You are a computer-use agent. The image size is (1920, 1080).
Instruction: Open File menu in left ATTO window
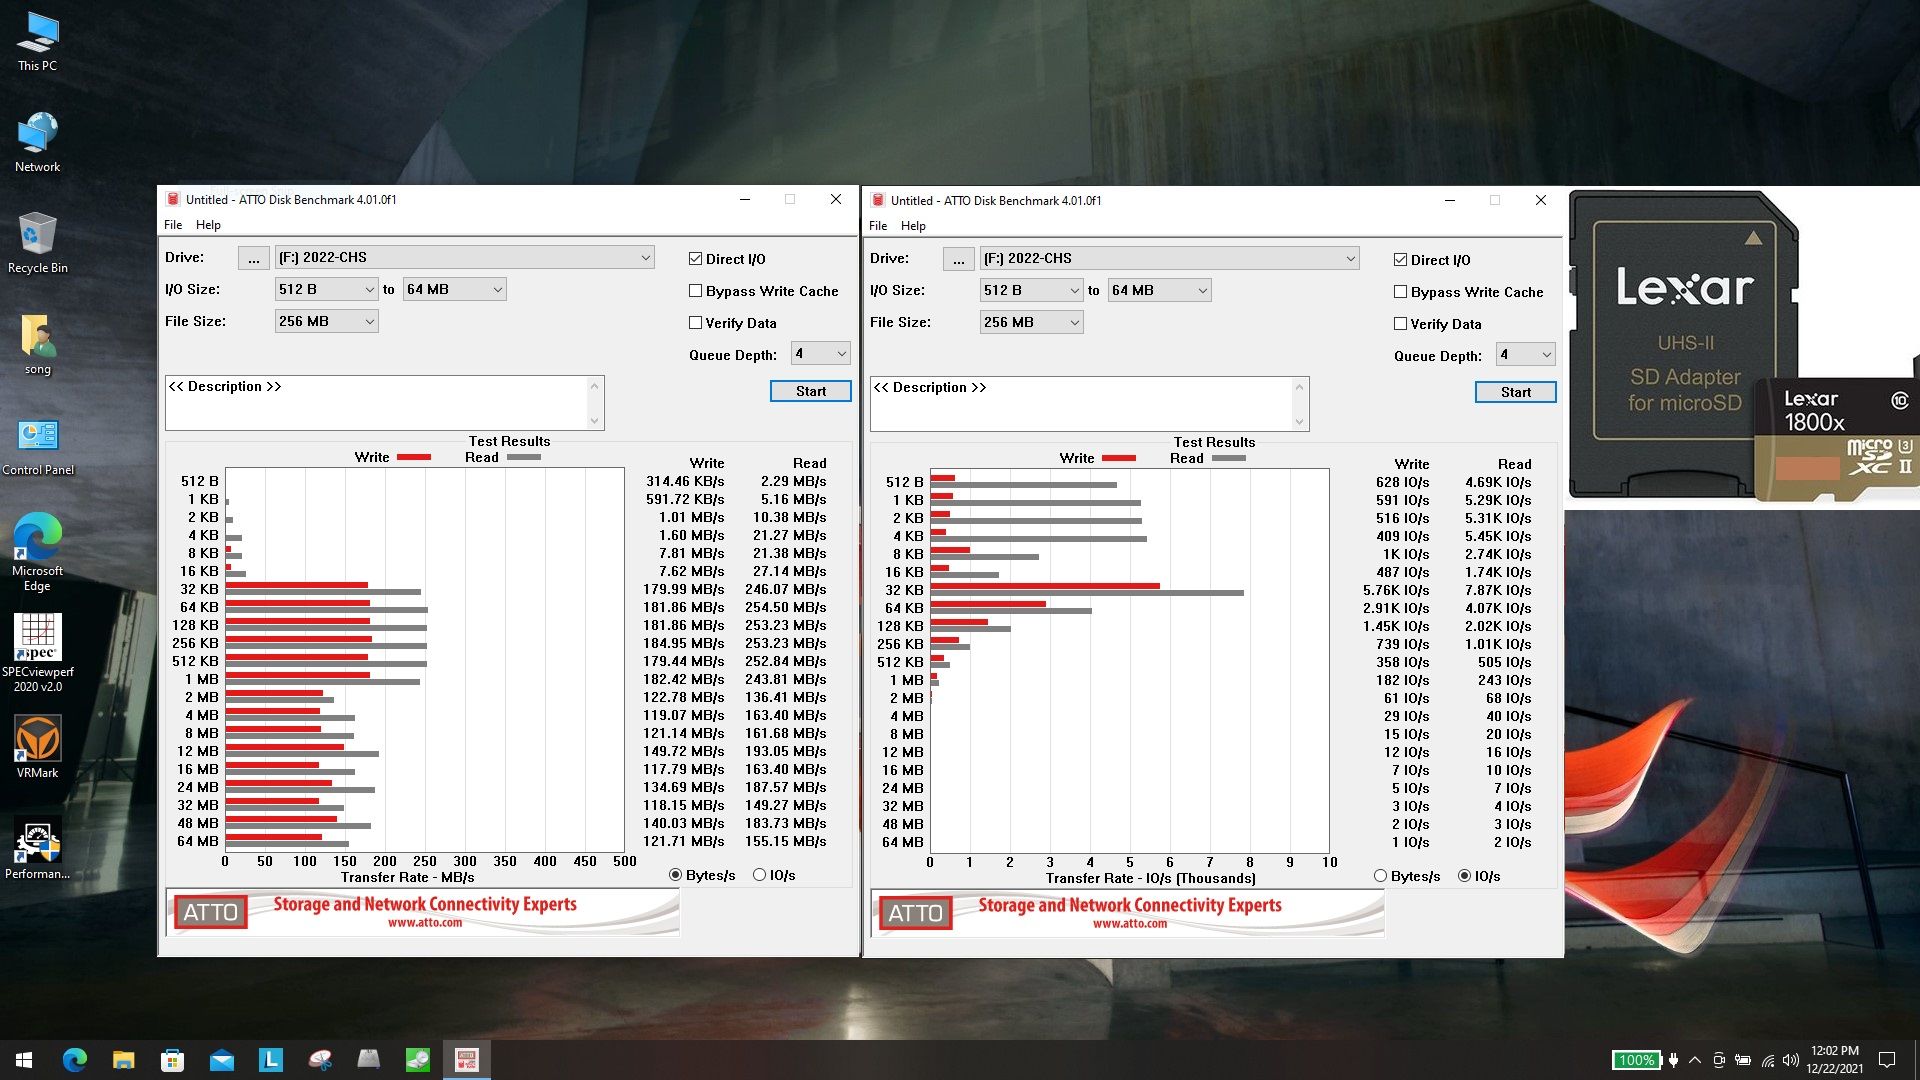click(173, 225)
